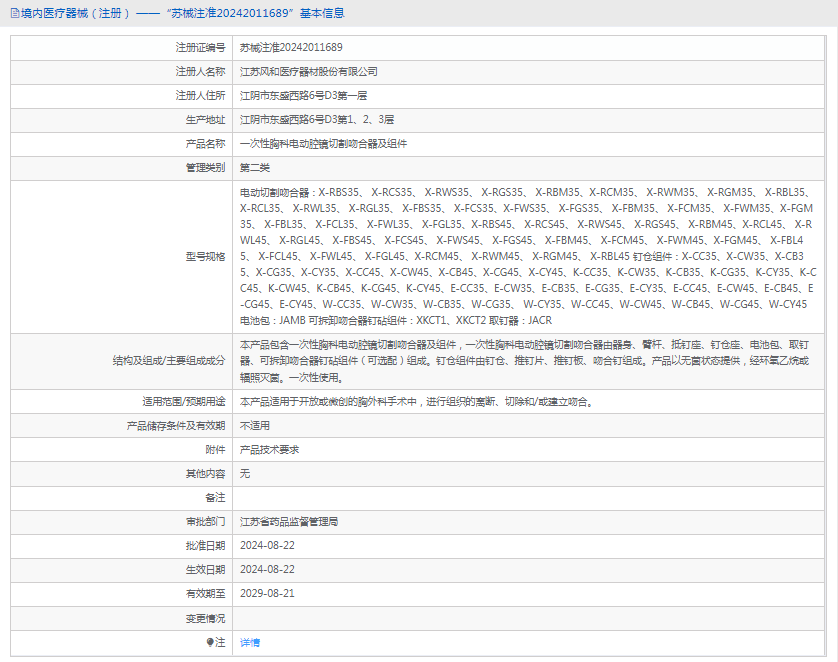Click the 备注 label
The image size is (838, 662).
click(x=215, y=498)
